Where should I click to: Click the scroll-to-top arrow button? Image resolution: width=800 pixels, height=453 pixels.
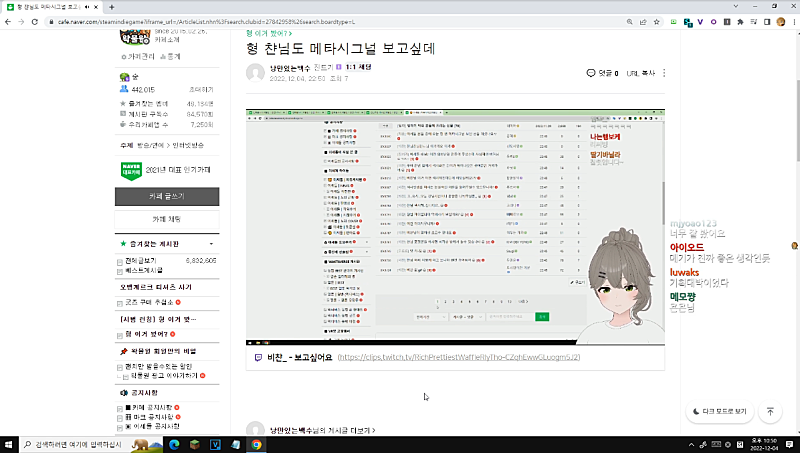pyautogui.click(x=770, y=411)
